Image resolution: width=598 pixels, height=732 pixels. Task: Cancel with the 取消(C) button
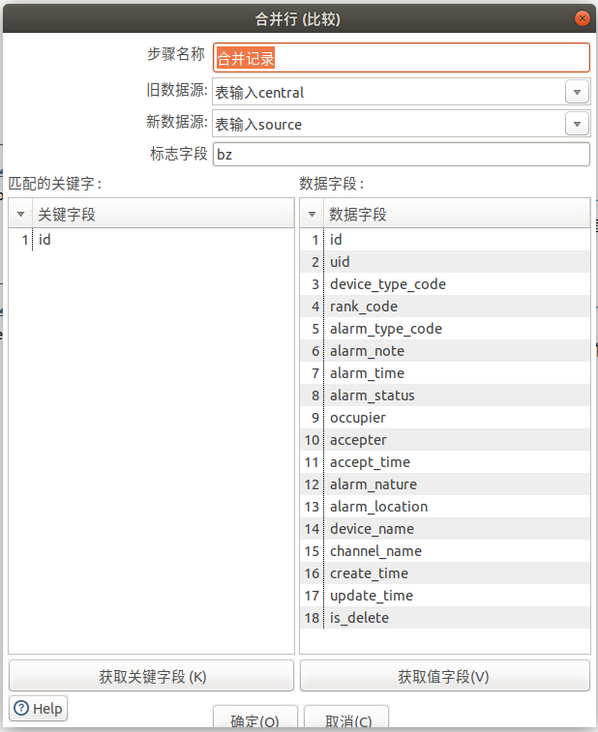(346, 718)
